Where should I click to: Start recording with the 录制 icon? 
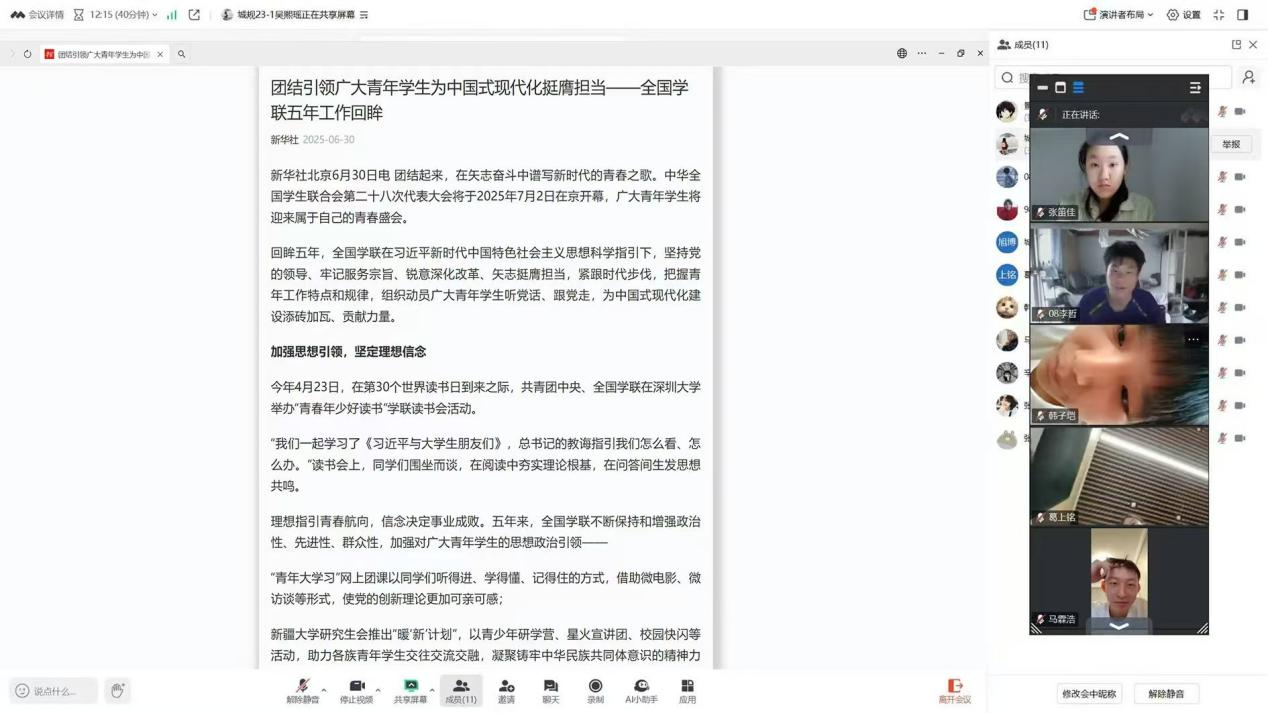[x=595, y=690]
